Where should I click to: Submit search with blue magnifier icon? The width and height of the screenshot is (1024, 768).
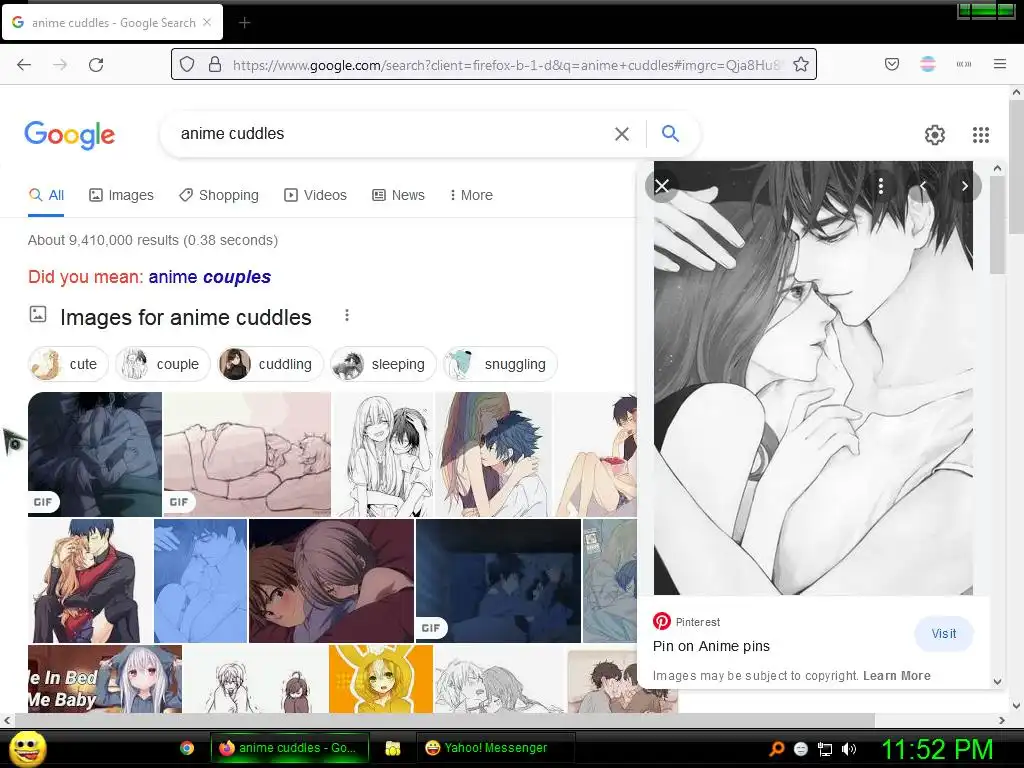coord(670,133)
